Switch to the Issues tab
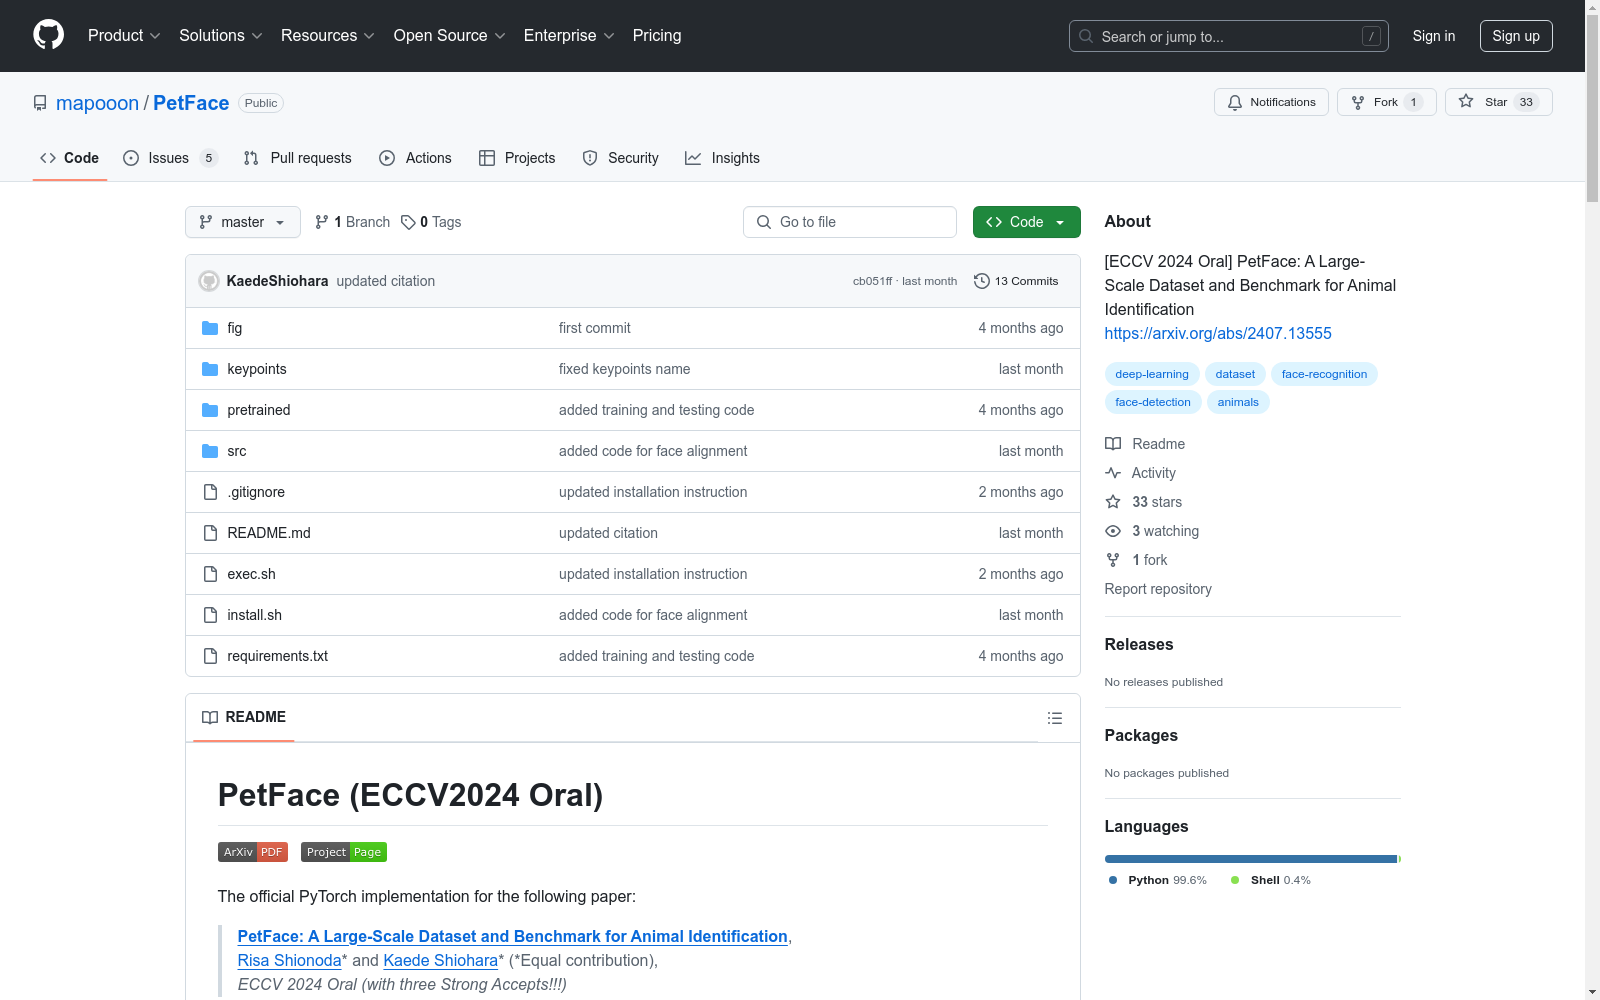The width and height of the screenshot is (1600, 1000). tap(170, 158)
